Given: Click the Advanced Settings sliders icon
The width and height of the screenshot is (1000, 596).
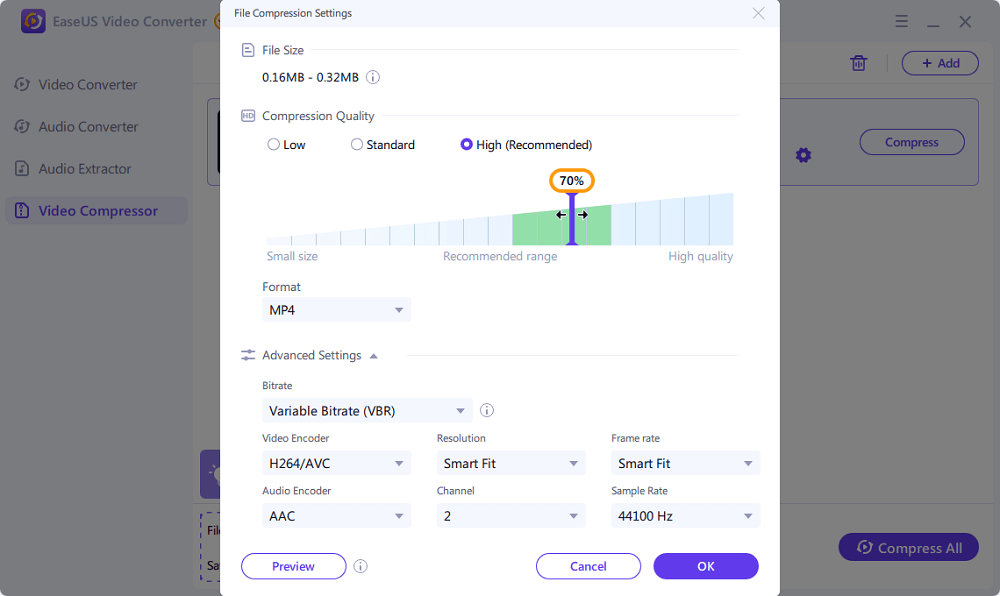Looking at the screenshot, I should point(249,355).
